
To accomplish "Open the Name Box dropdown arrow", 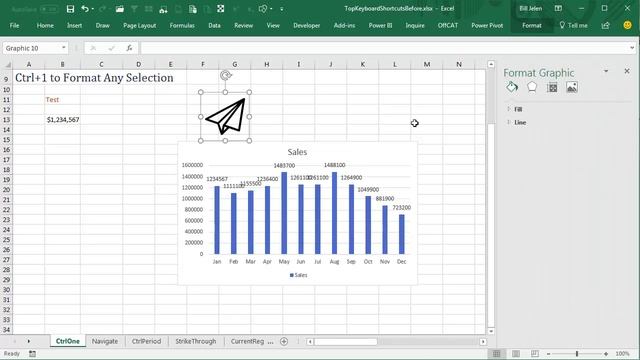I will coord(64,48).
